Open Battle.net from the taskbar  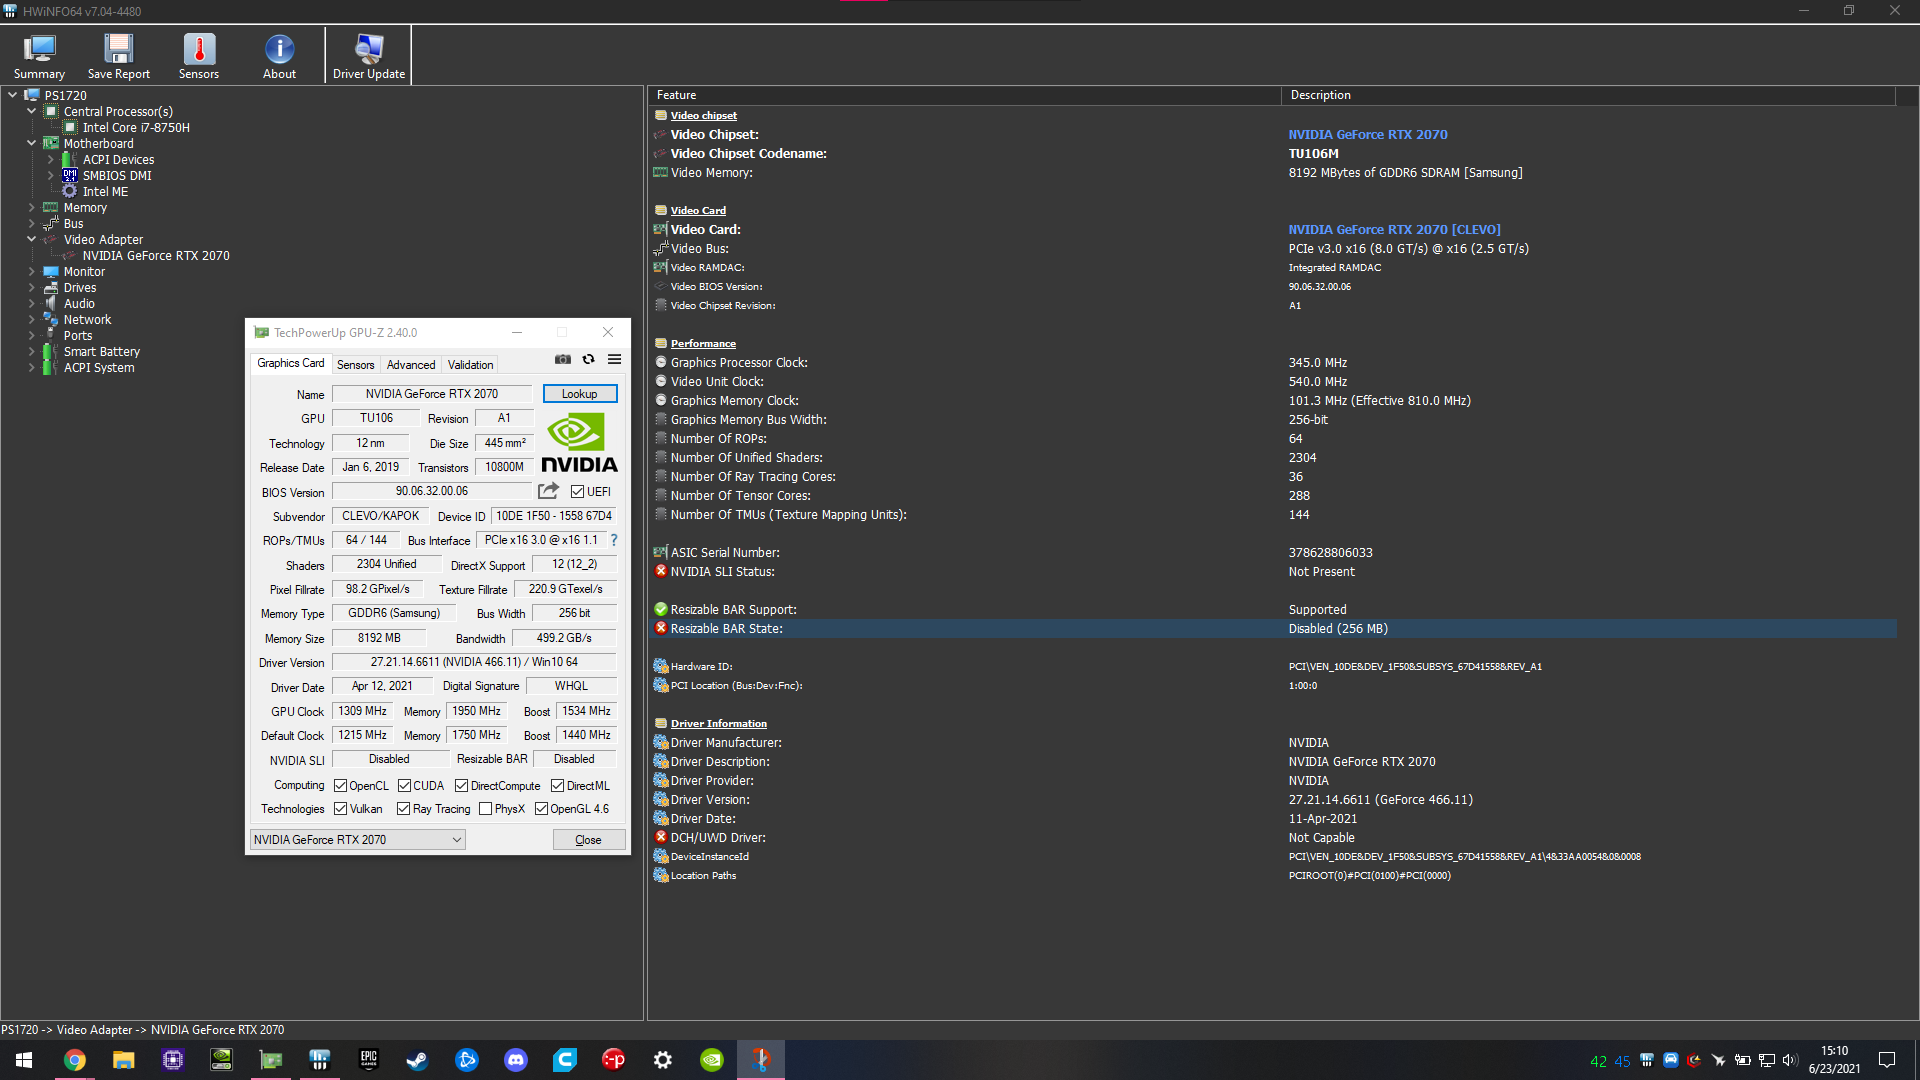pos(467,1060)
